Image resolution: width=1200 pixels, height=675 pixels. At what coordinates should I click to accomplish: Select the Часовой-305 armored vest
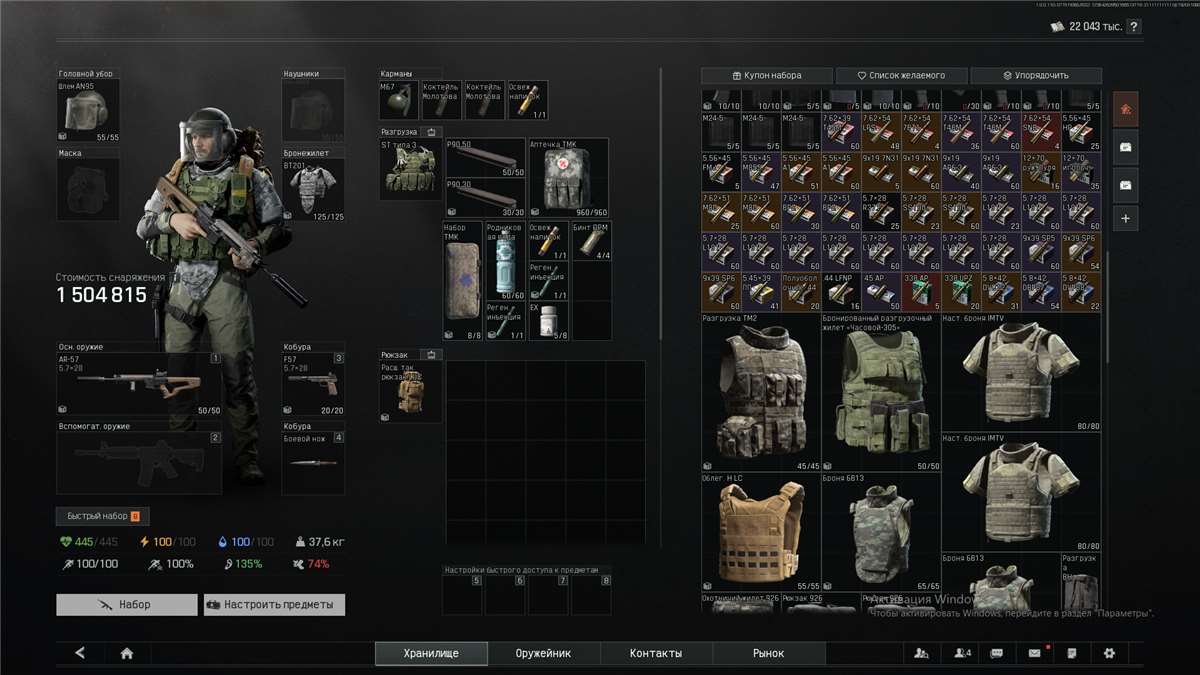click(x=881, y=392)
